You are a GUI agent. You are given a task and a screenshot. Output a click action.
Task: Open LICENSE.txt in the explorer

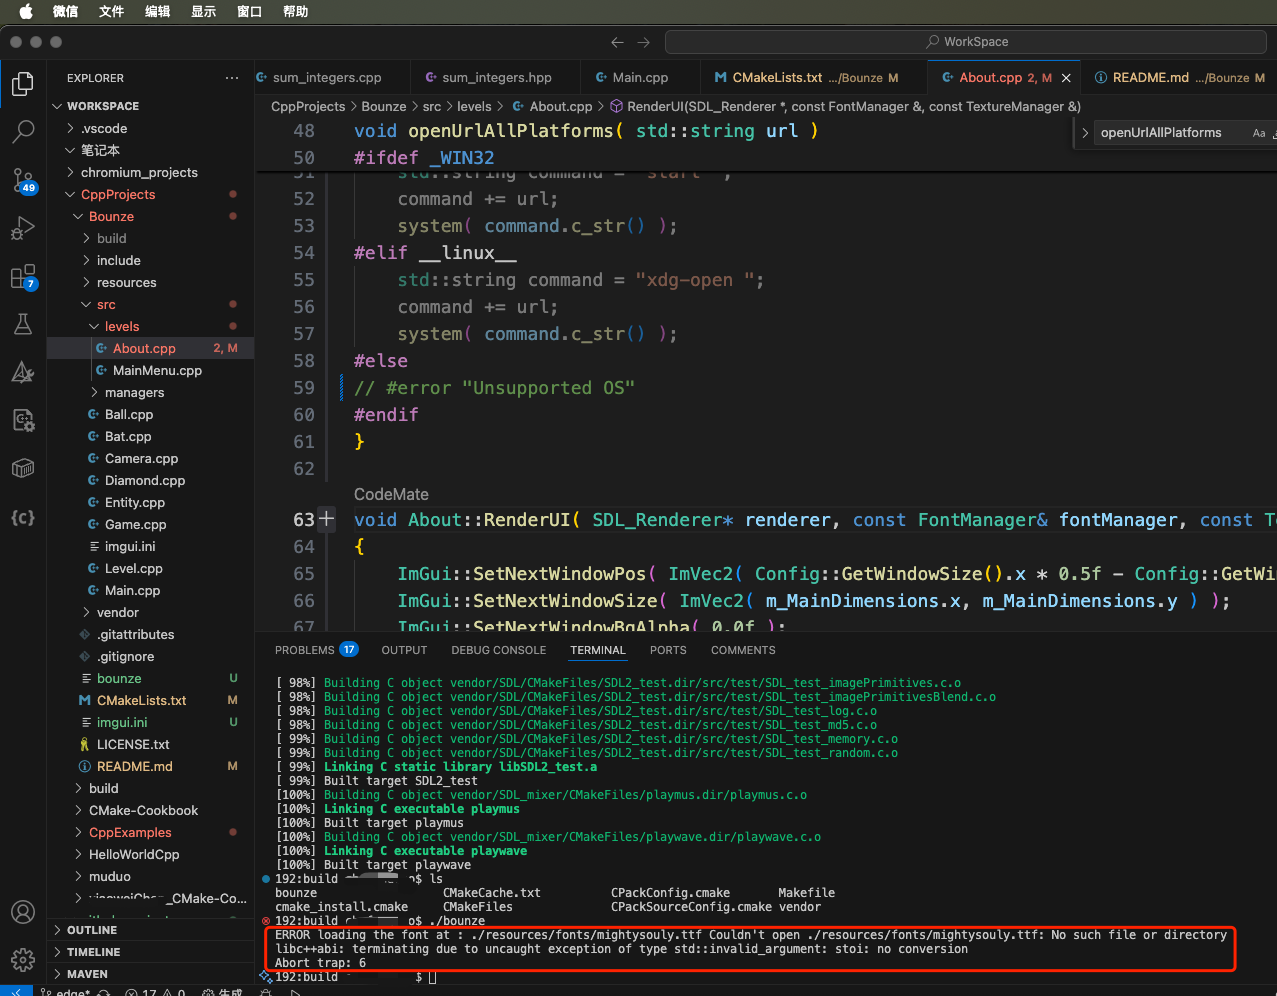(150, 744)
